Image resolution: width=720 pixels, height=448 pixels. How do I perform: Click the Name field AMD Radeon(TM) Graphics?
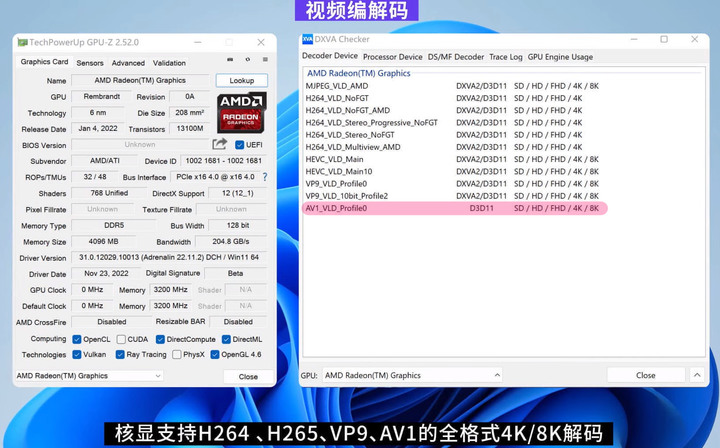(140, 80)
